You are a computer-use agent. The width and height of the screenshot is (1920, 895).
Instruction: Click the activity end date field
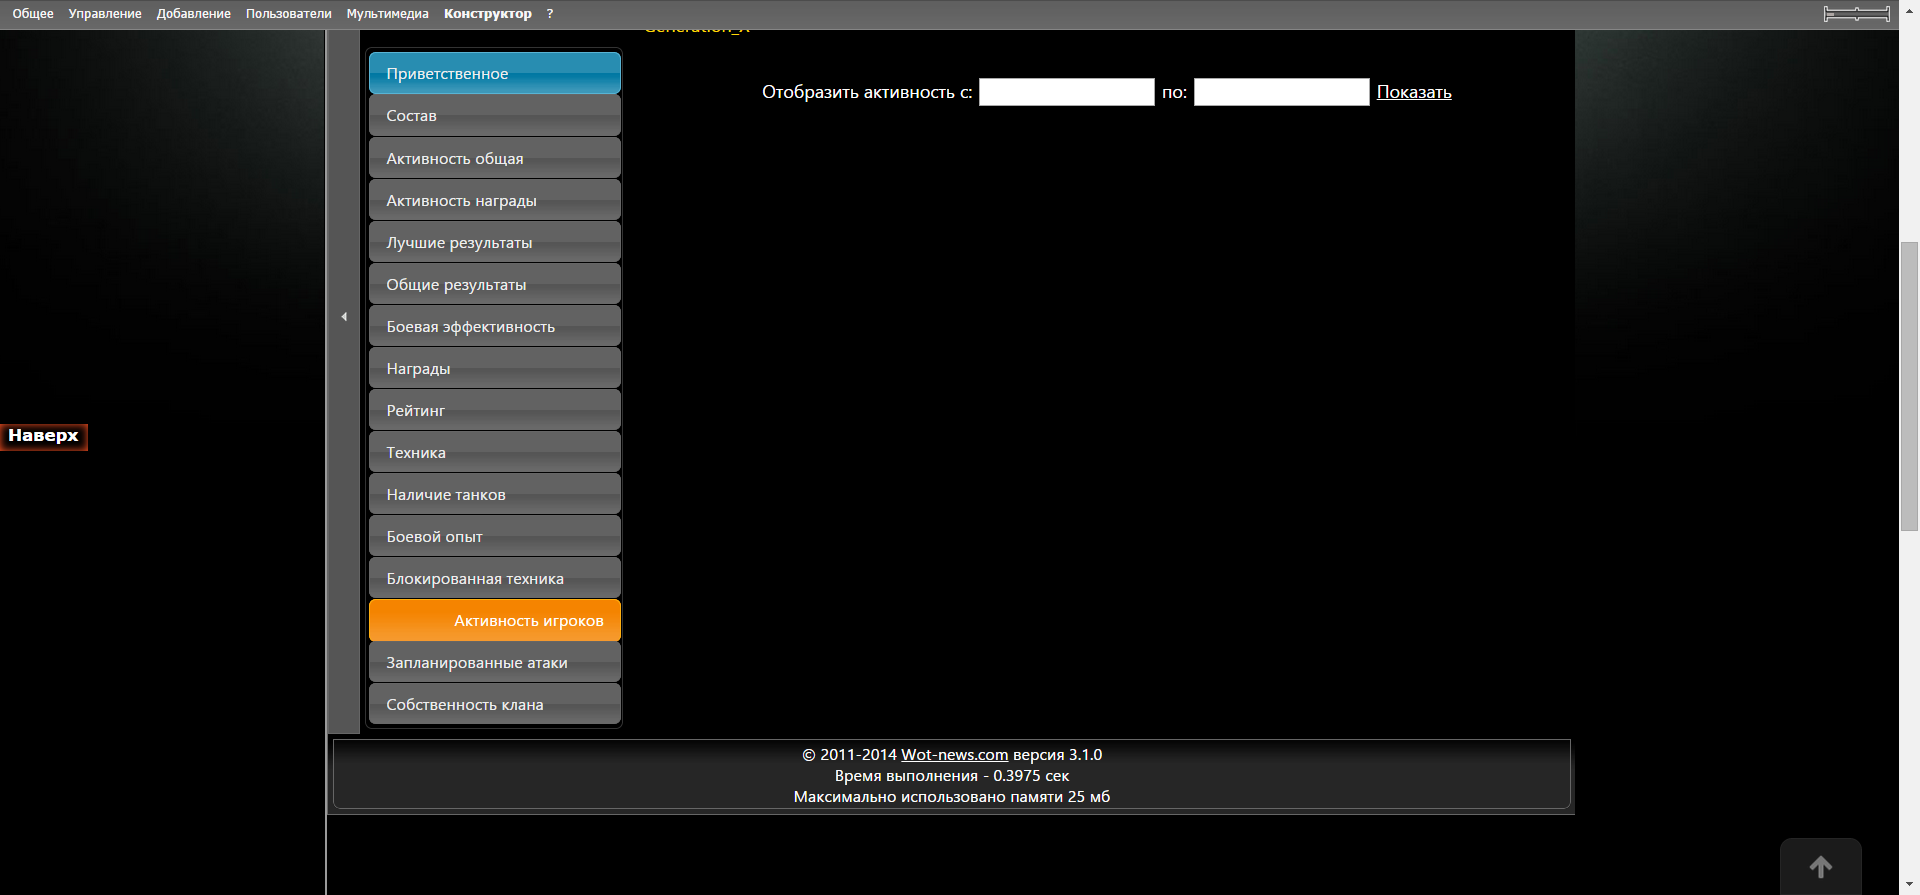tap(1281, 92)
